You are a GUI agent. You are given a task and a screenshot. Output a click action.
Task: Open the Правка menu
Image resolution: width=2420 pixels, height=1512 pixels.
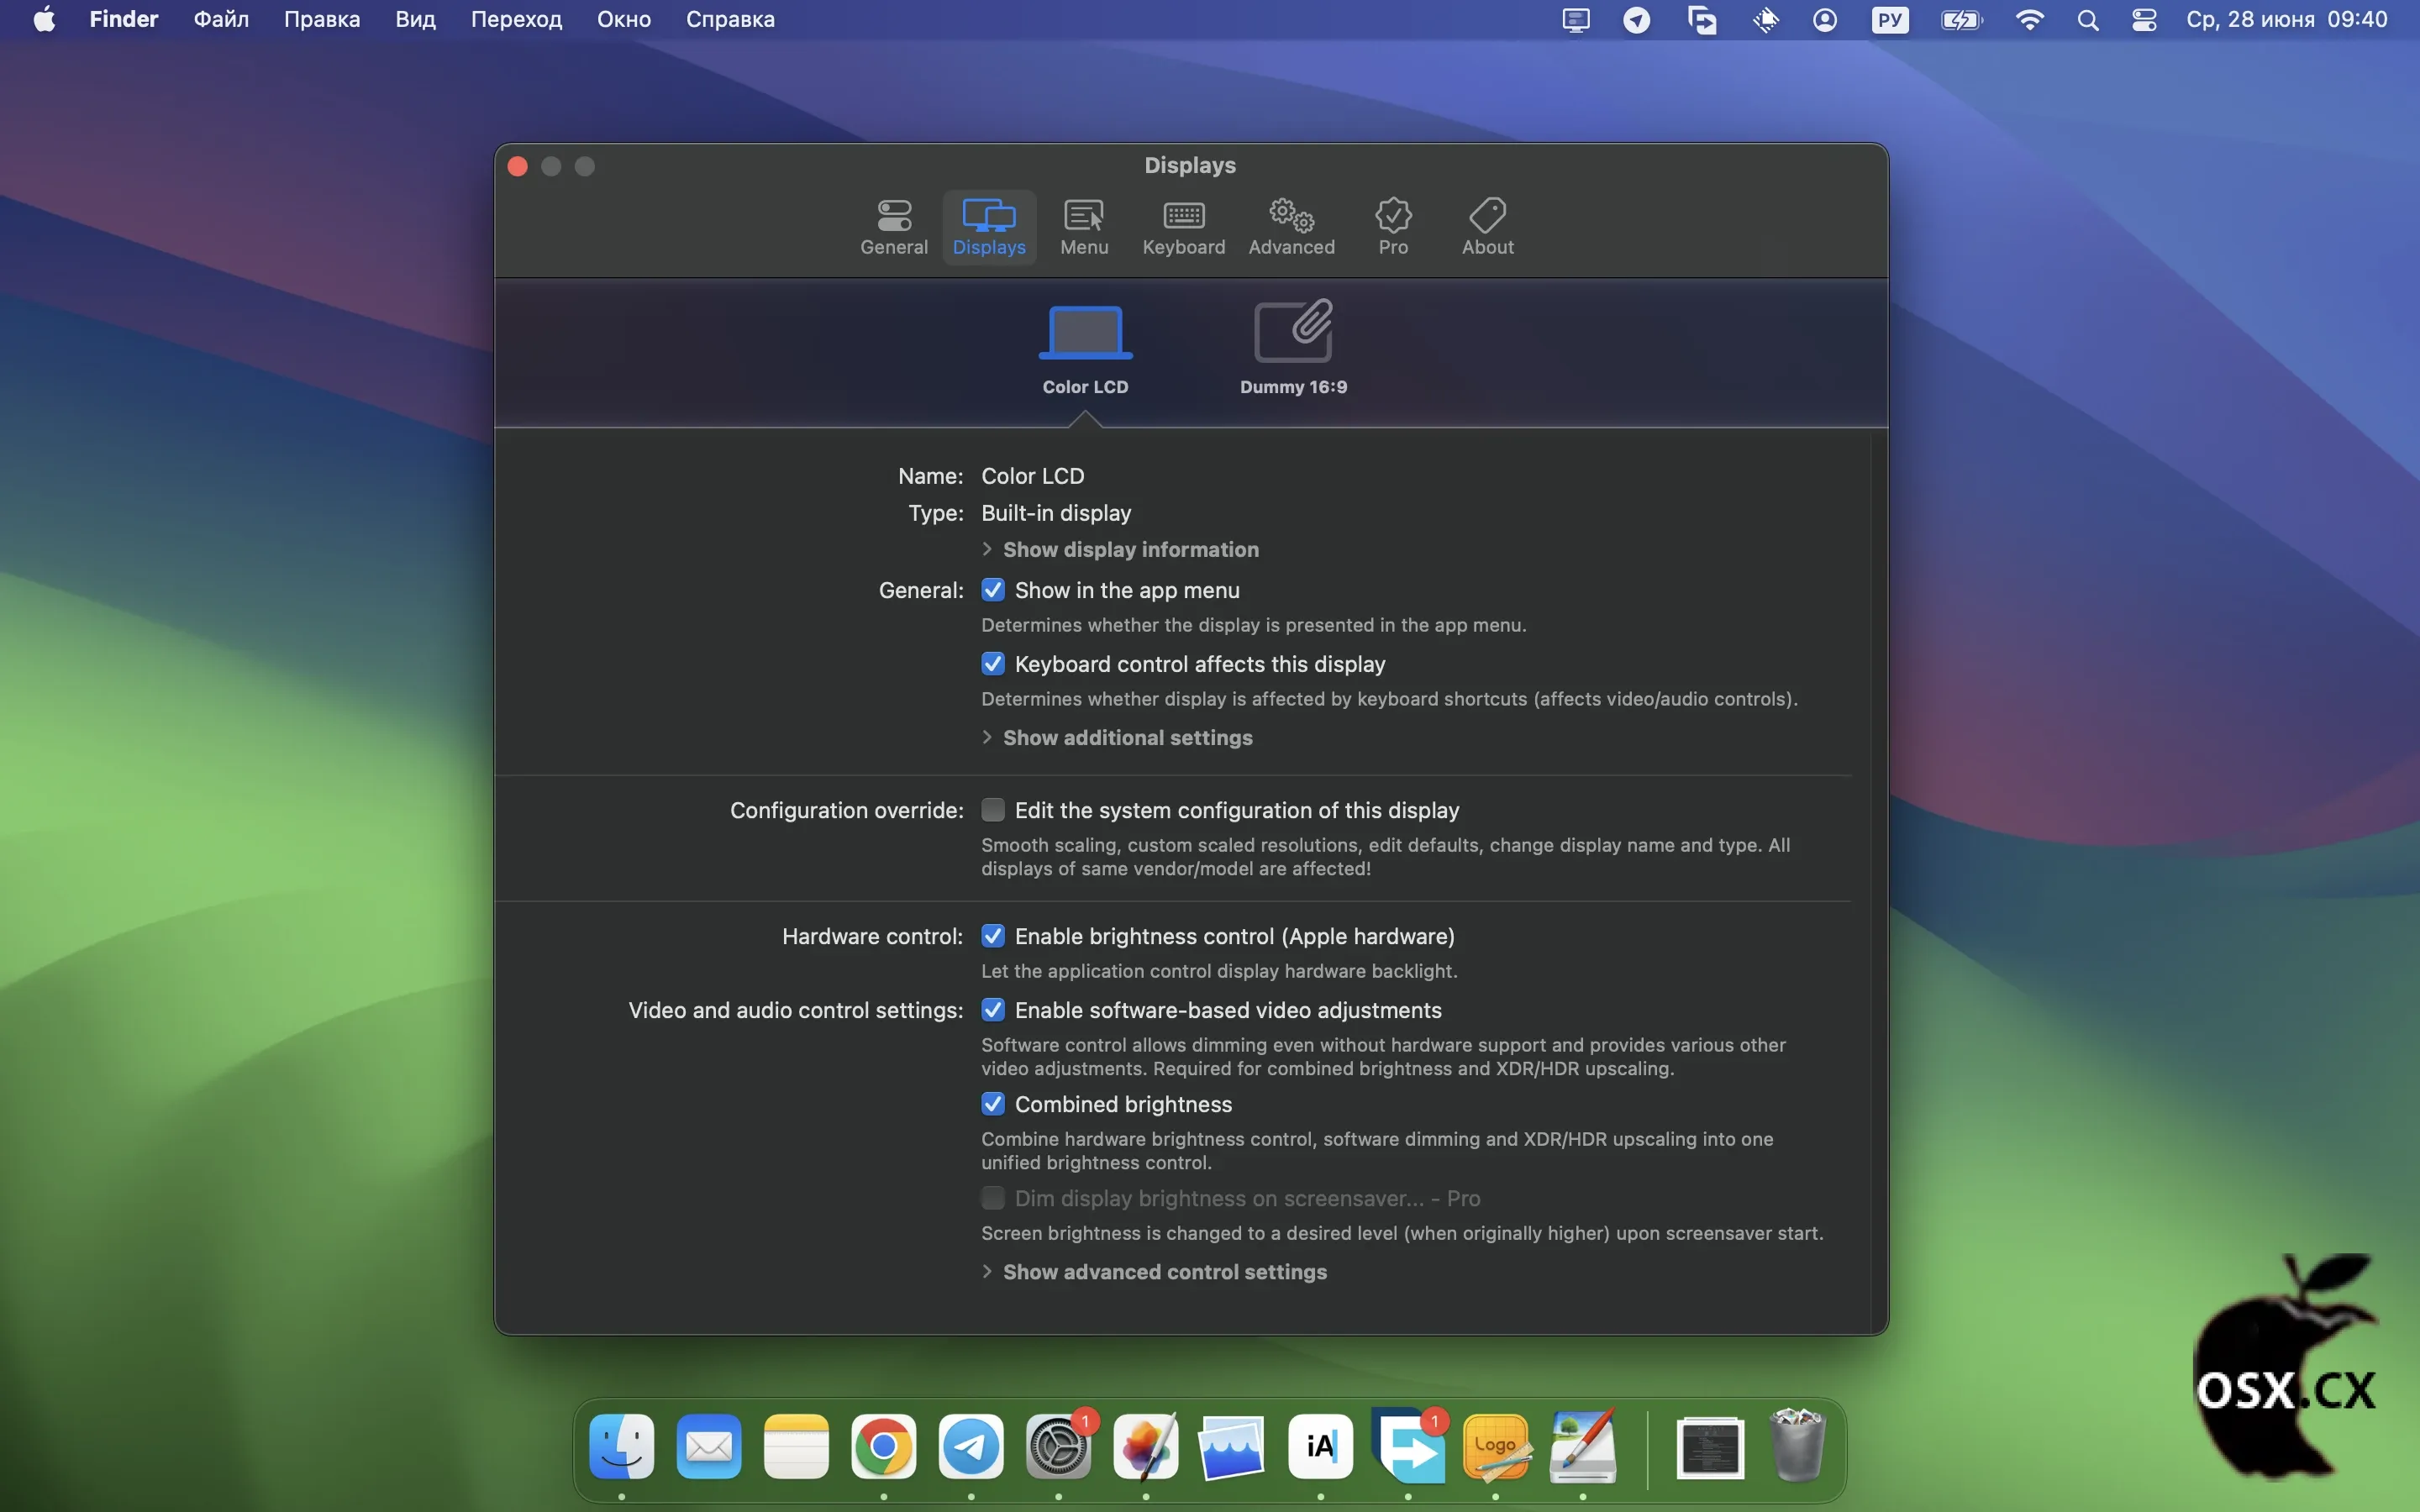[x=322, y=19]
